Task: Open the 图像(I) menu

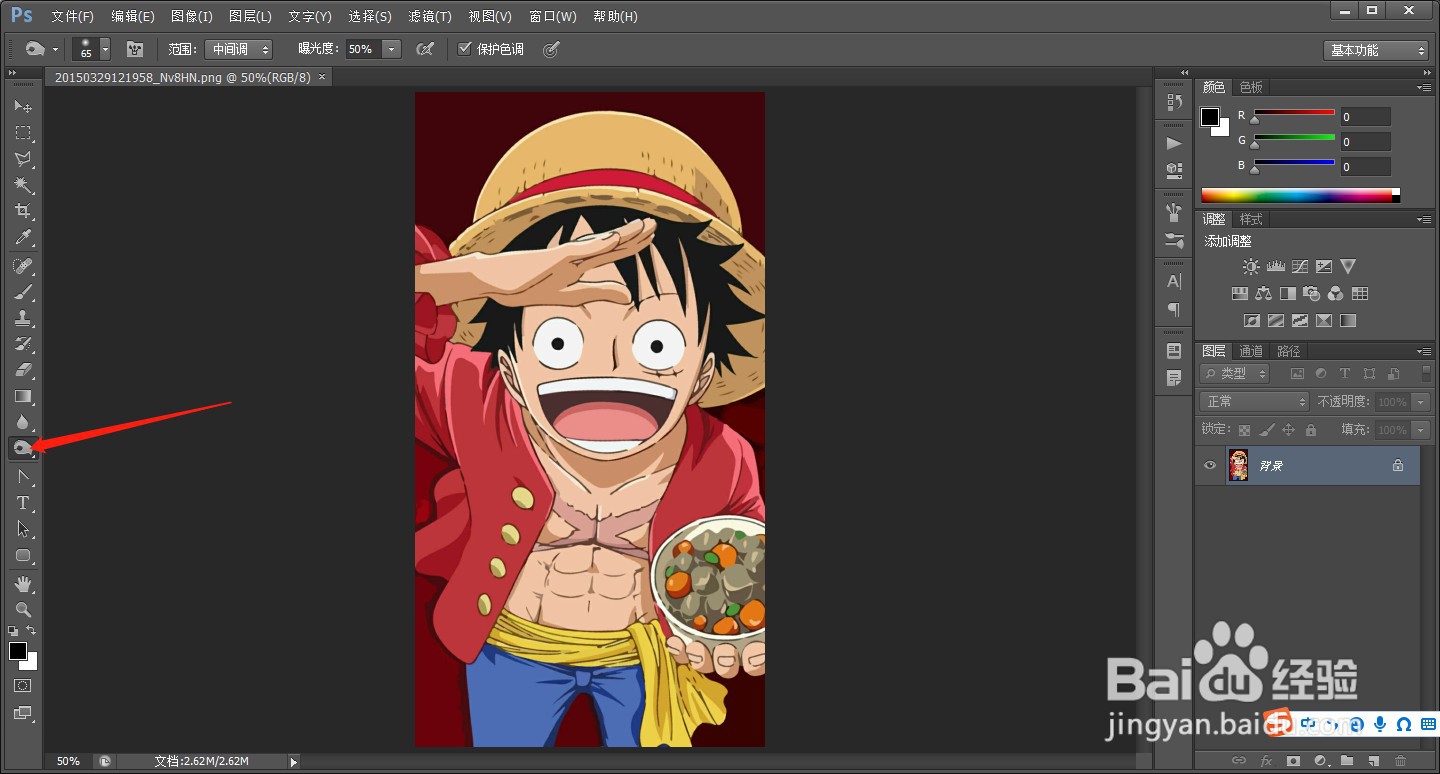Action: click(192, 17)
